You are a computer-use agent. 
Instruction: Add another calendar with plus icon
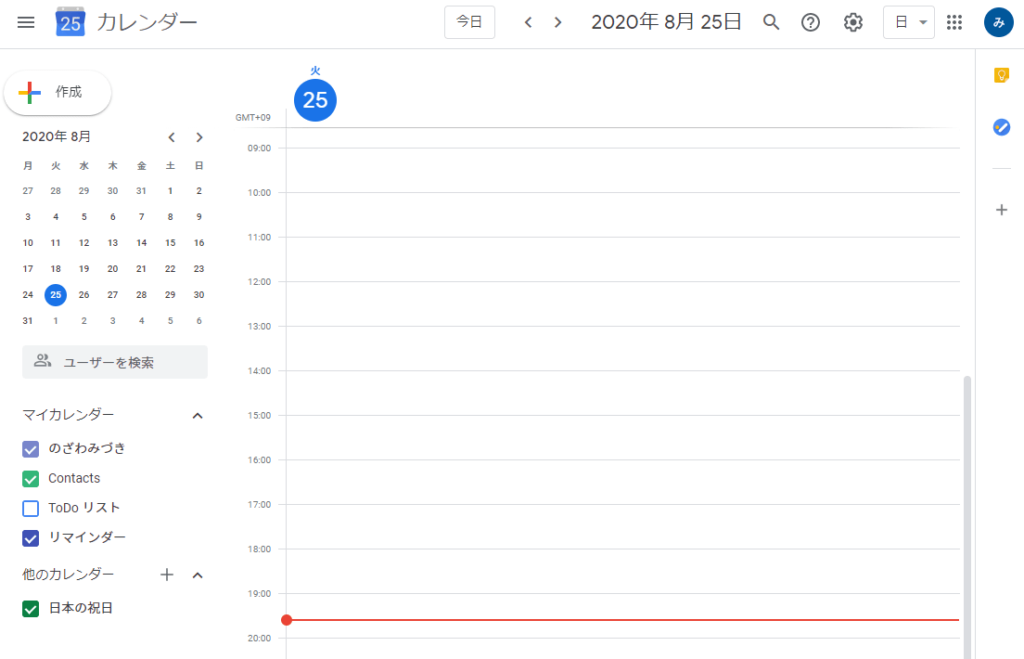(x=167, y=575)
